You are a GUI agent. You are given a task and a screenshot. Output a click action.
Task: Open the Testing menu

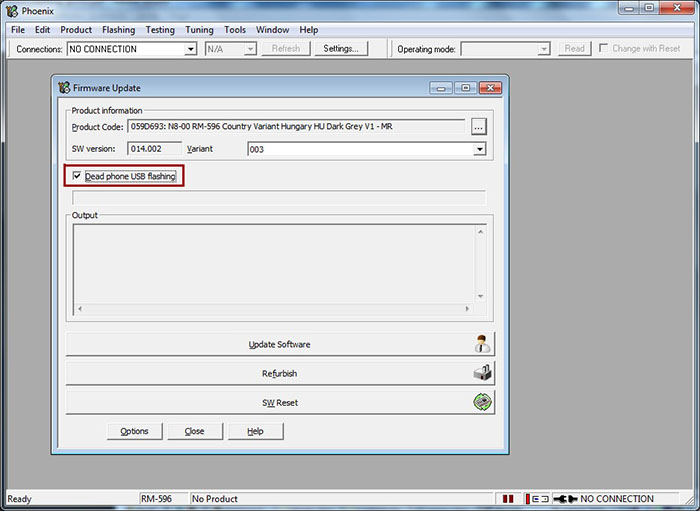pyautogui.click(x=160, y=30)
